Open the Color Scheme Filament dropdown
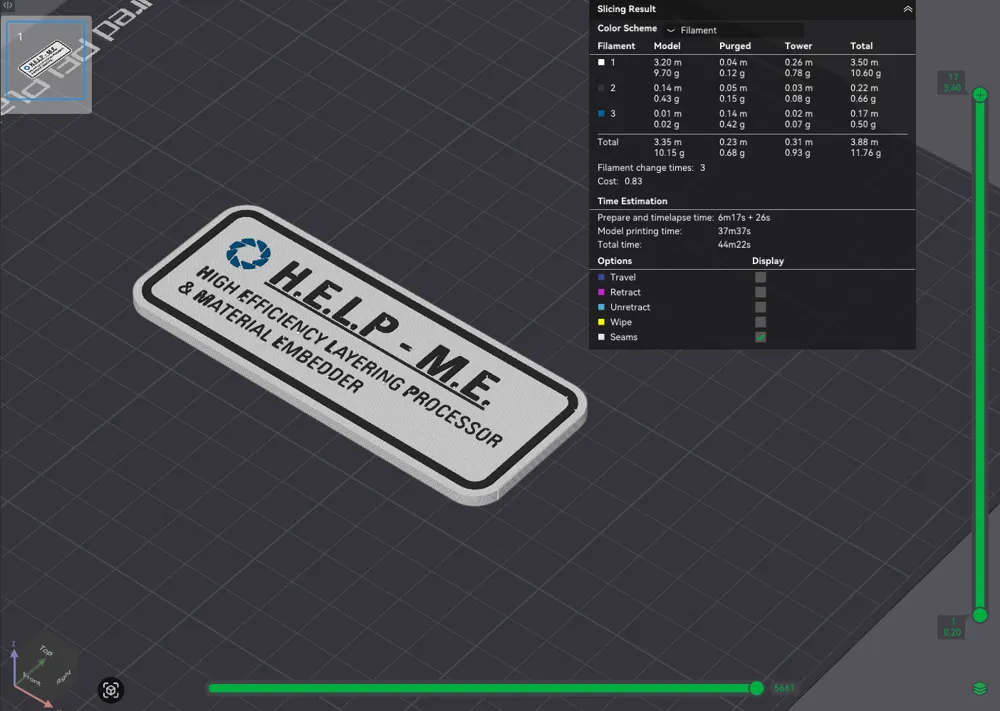1000x711 pixels. (x=733, y=30)
